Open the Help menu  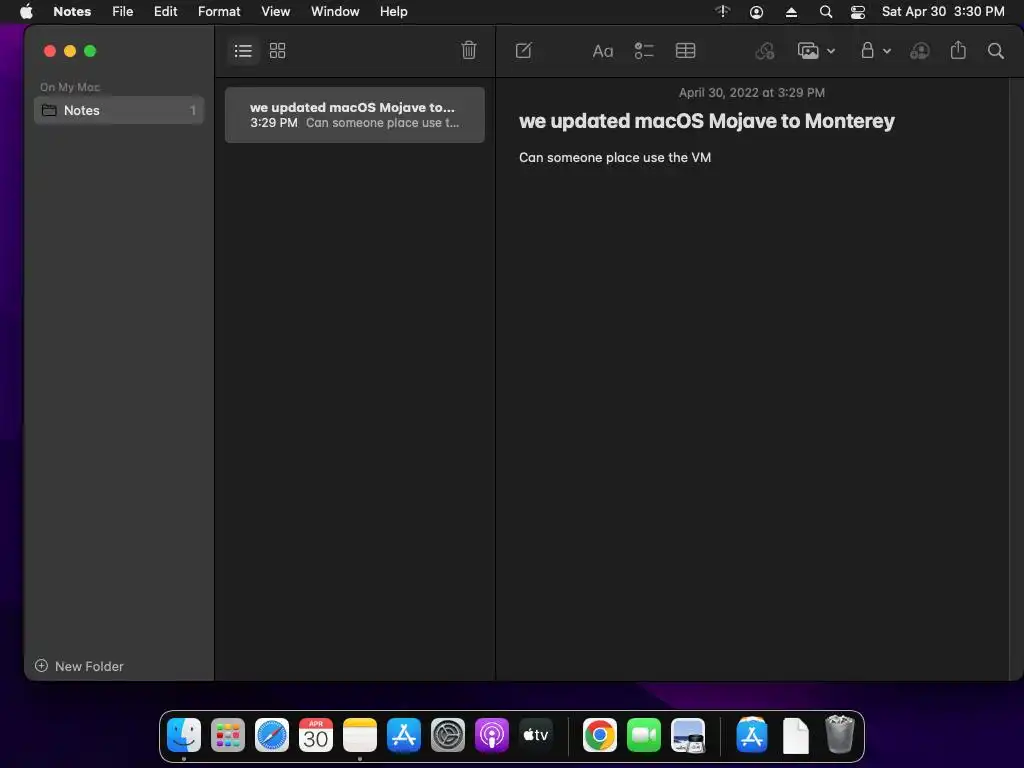[x=394, y=11]
